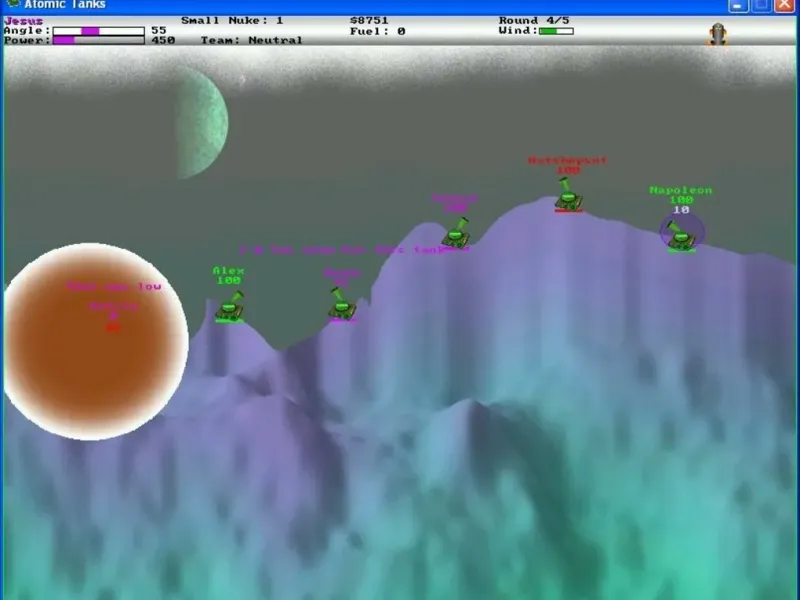
Task: Click the "Fuel: 0" readout
Action: (x=378, y=31)
